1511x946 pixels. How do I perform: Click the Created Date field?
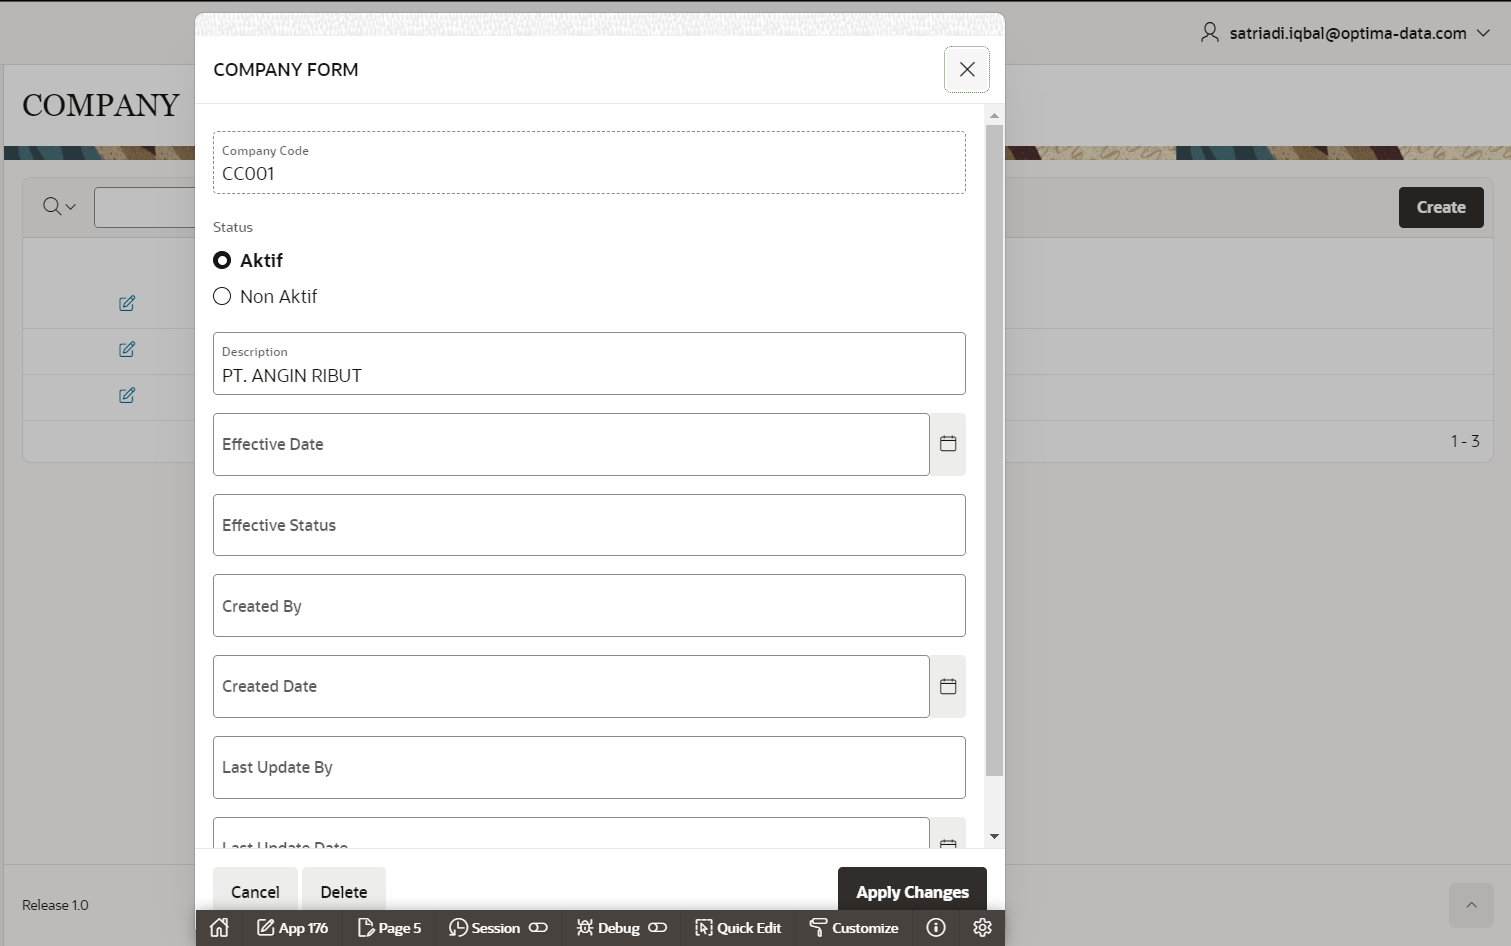[571, 686]
